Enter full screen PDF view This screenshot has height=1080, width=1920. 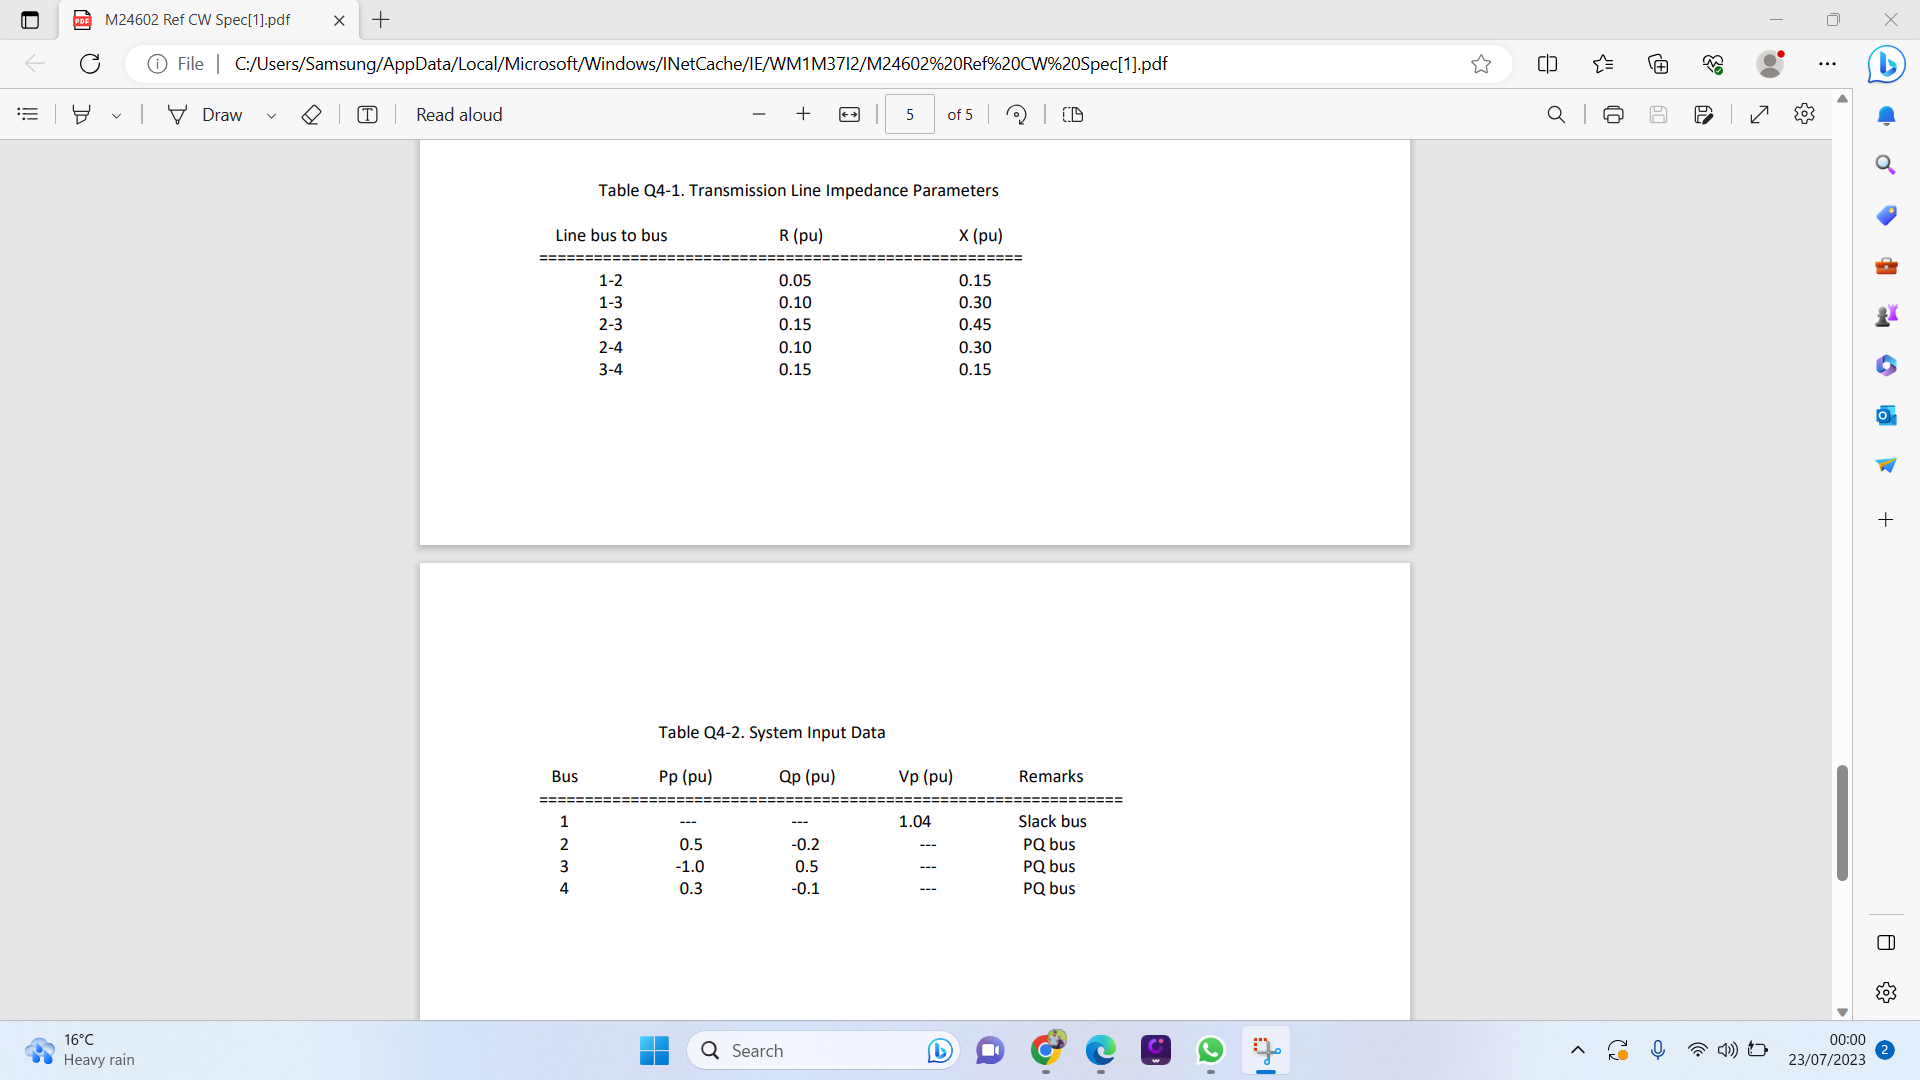[1759, 115]
